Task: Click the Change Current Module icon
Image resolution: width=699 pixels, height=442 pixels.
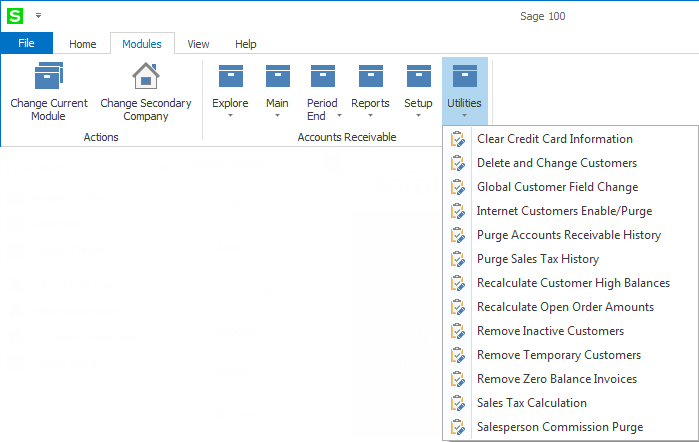Action: click(x=49, y=76)
